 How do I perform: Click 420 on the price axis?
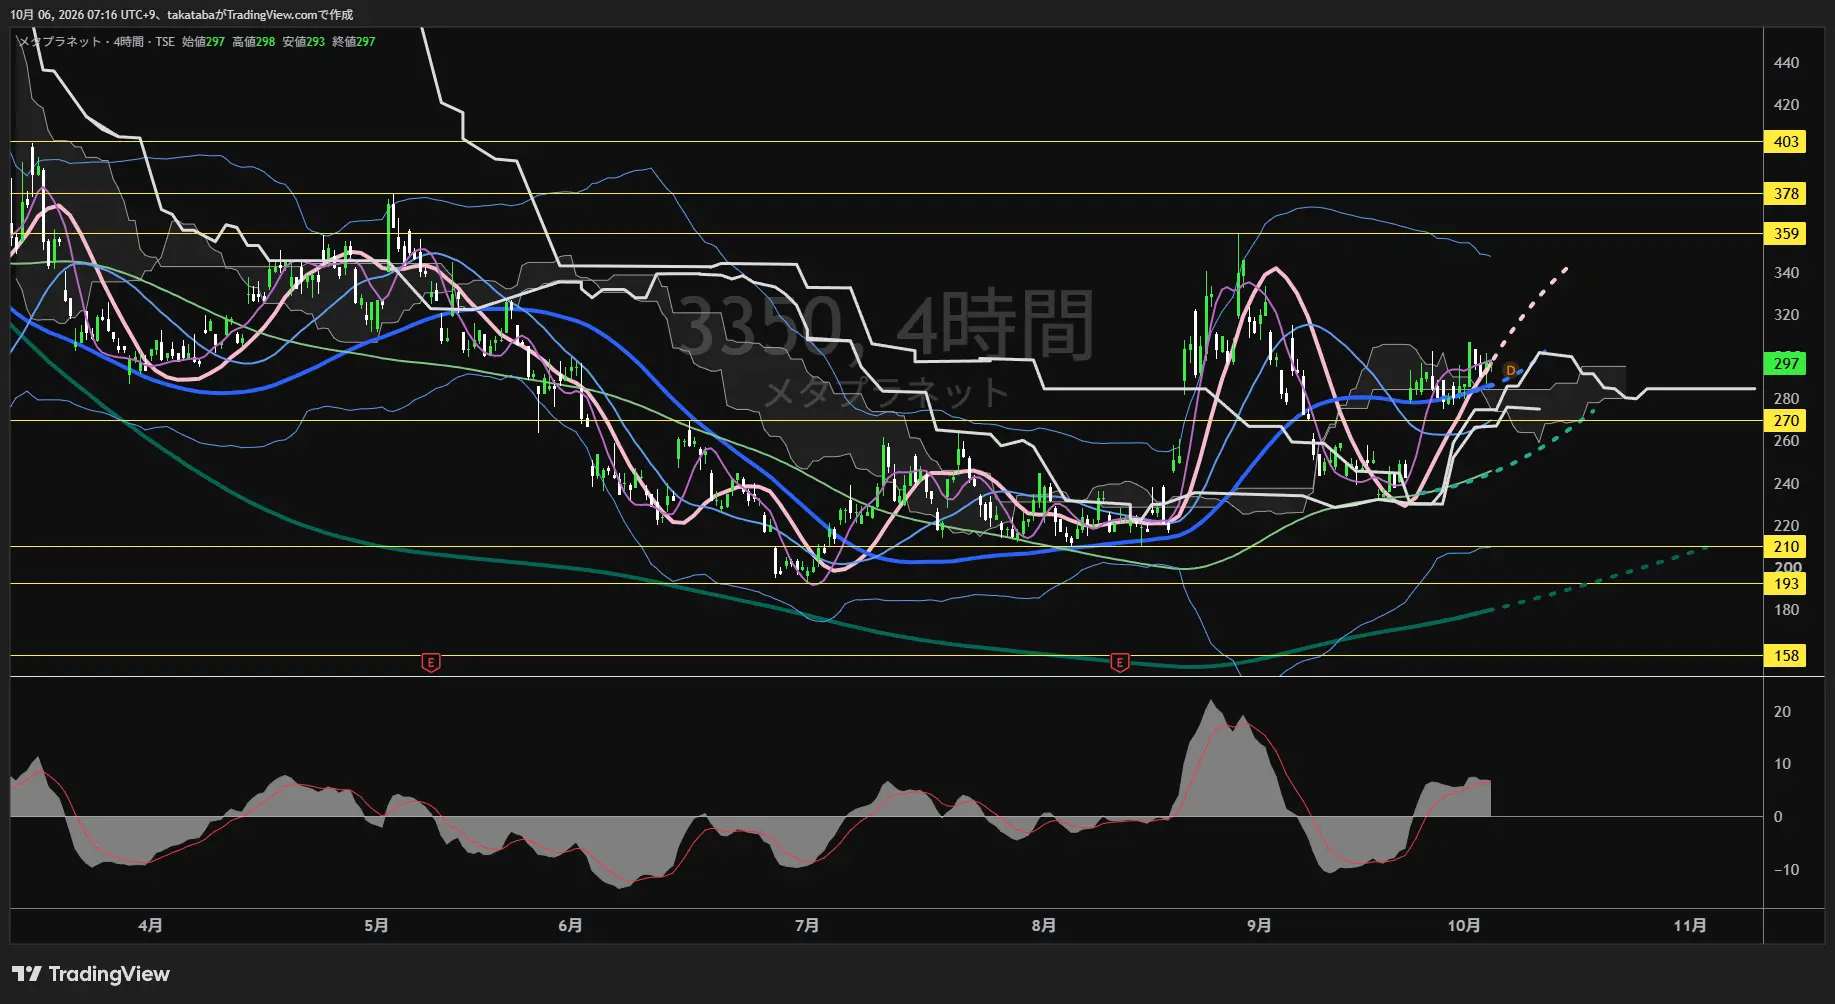pyautogui.click(x=1786, y=105)
